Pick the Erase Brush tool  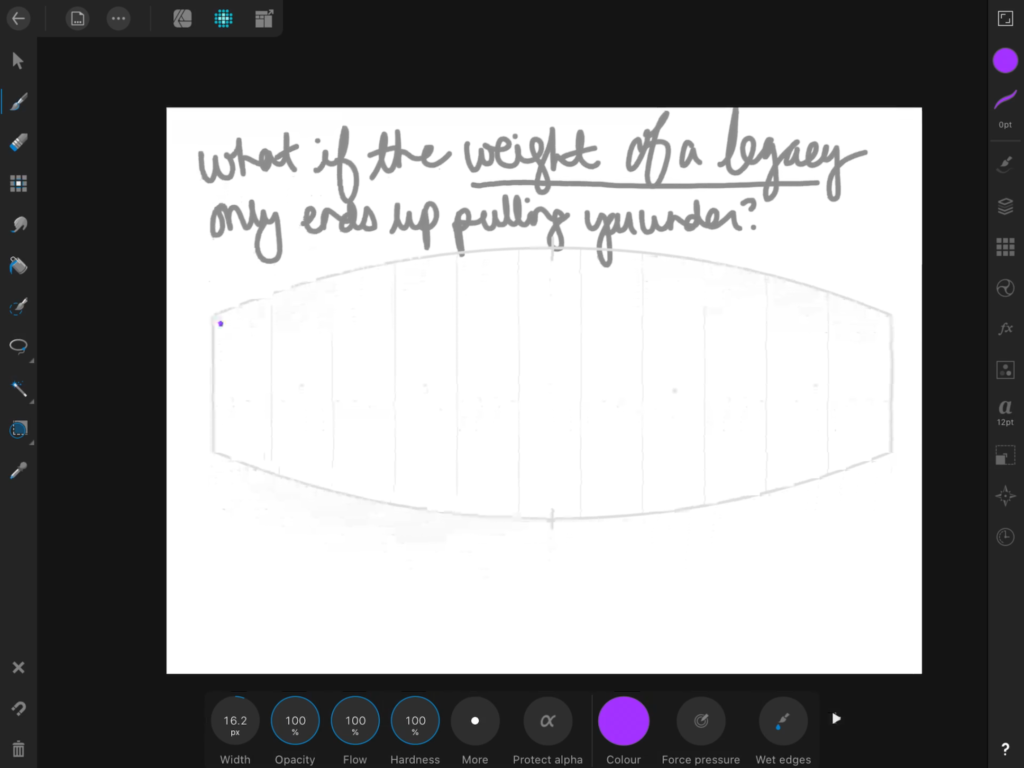18,143
